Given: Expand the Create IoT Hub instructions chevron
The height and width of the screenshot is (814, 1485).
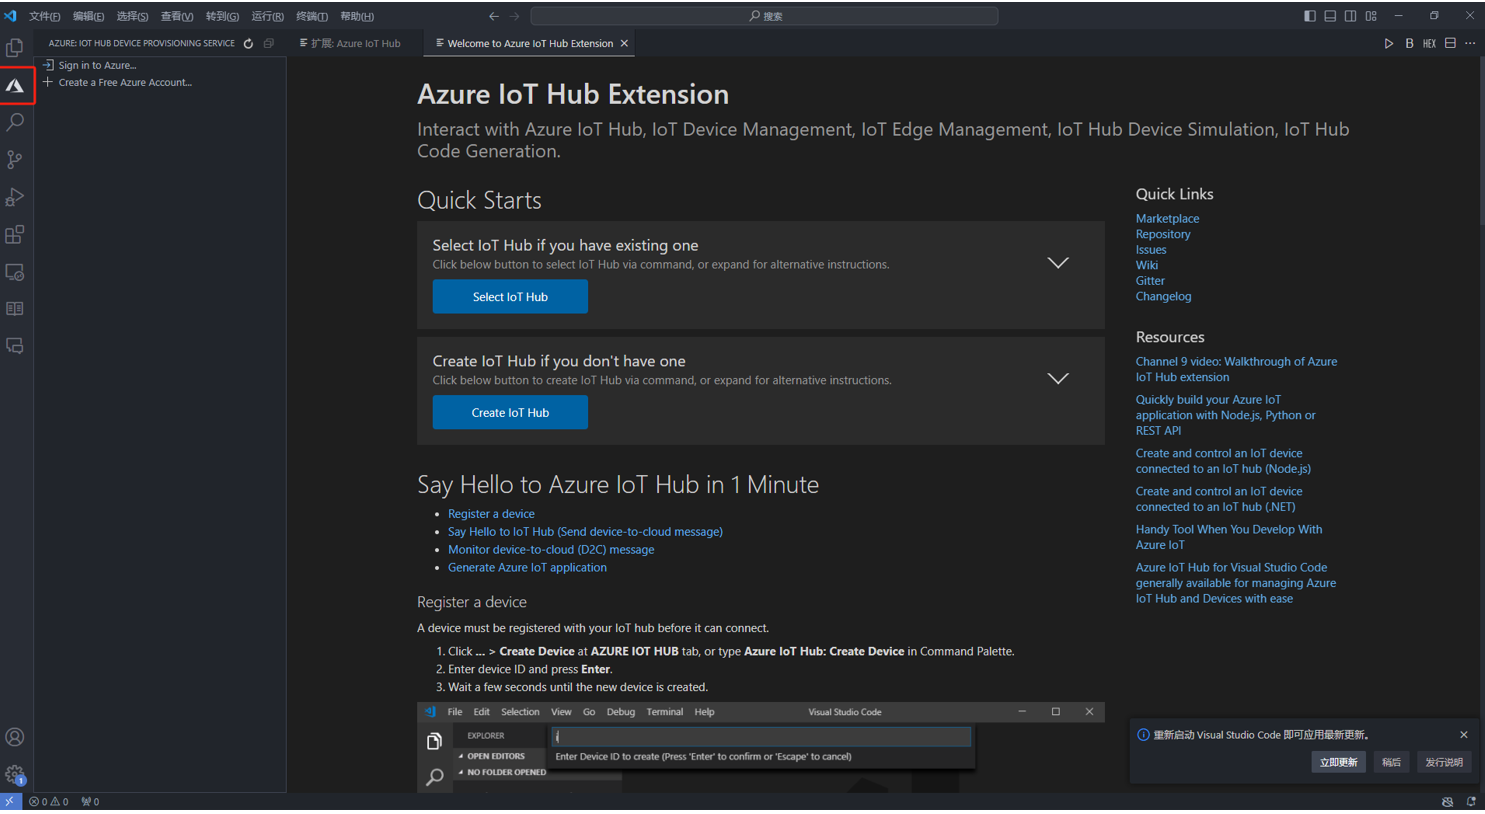Looking at the screenshot, I should coord(1057,379).
